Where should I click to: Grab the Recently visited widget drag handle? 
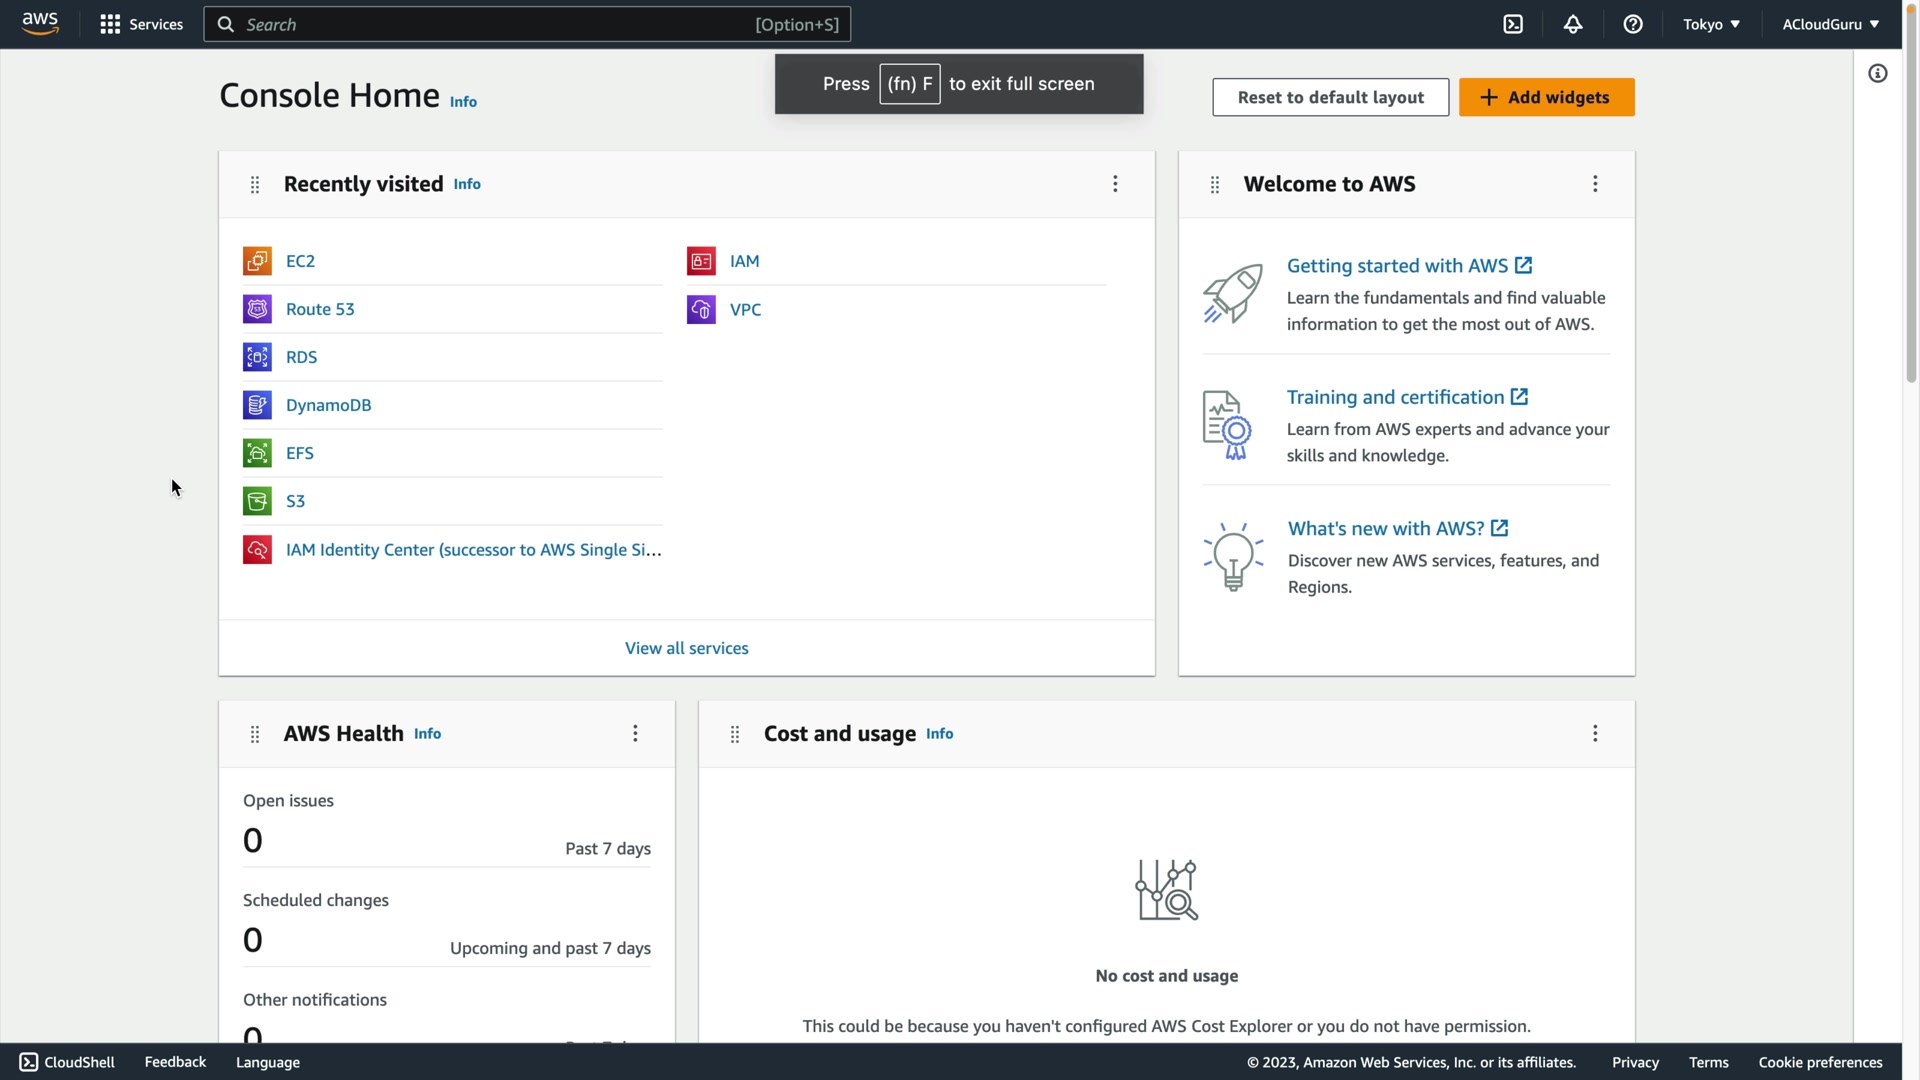[255, 185]
